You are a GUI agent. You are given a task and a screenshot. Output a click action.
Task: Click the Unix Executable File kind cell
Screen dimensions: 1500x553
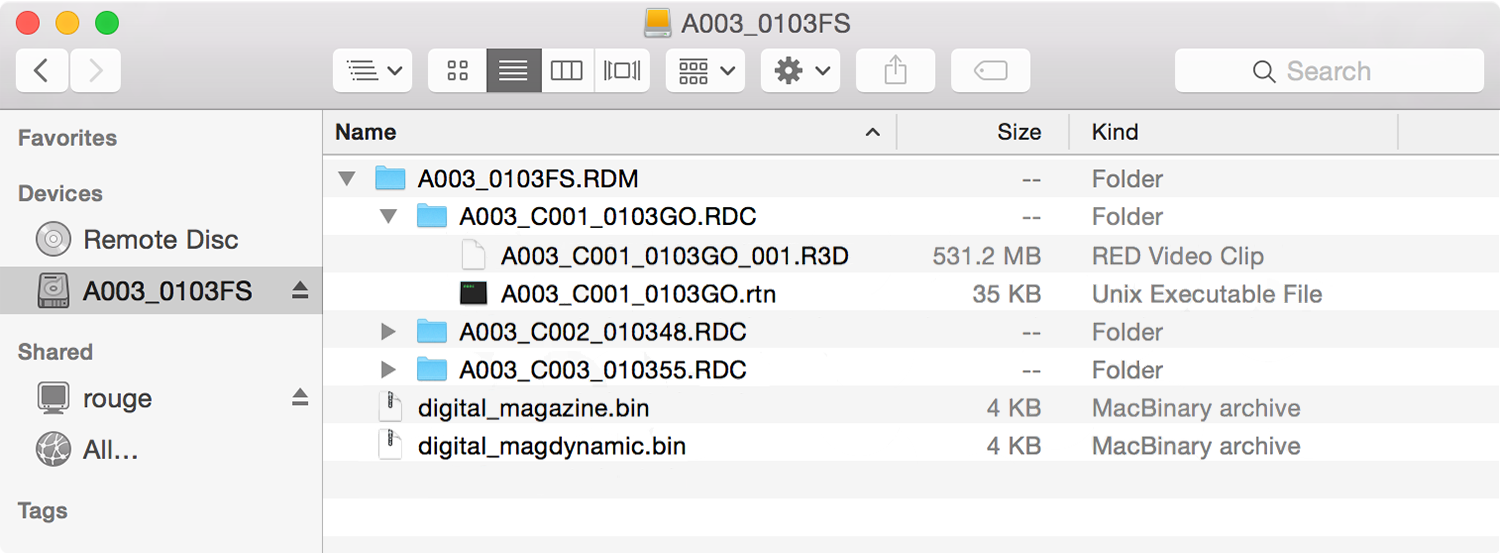pos(1207,294)
